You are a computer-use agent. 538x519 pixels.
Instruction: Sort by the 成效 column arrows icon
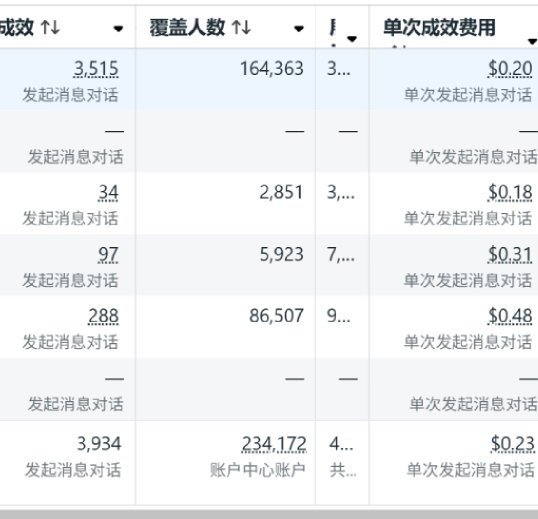tap(50, 27)
